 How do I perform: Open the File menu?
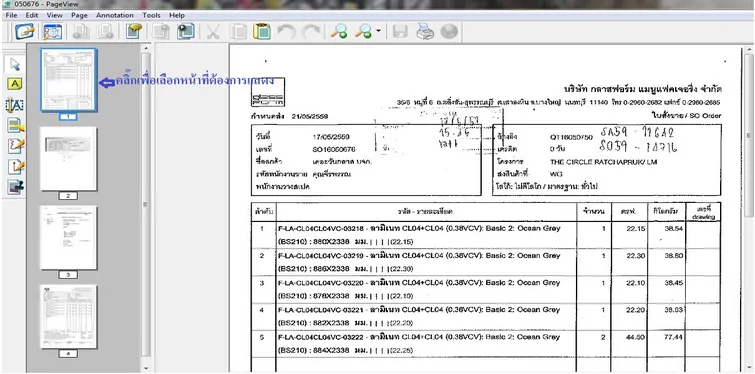click(12, 15)
